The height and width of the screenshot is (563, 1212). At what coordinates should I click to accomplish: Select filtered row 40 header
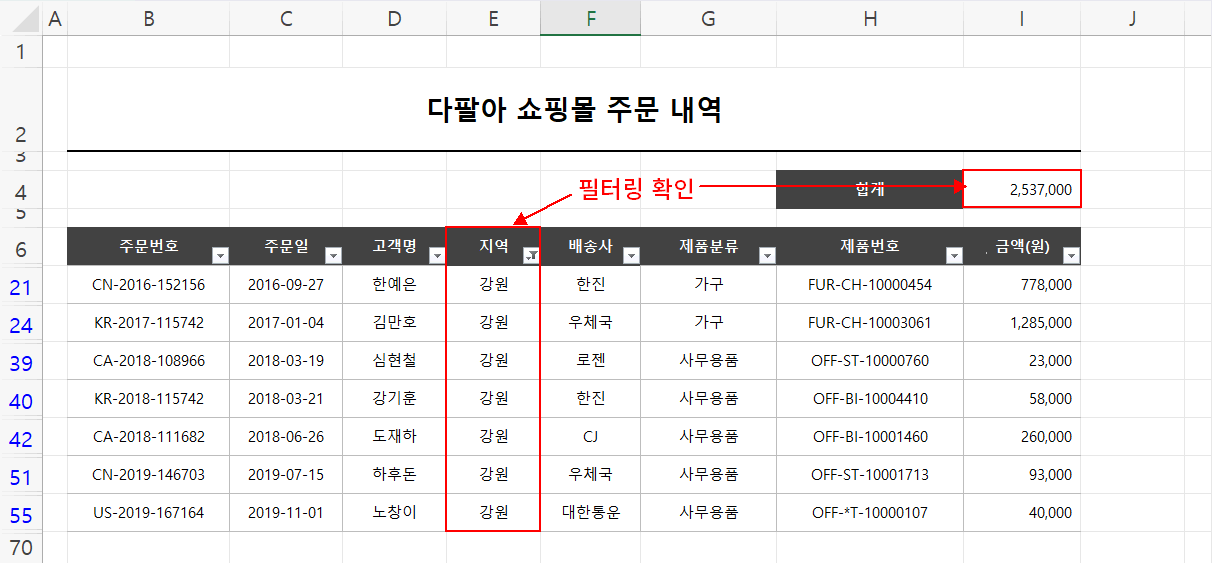pyautogui.click(x=21, y=399)
